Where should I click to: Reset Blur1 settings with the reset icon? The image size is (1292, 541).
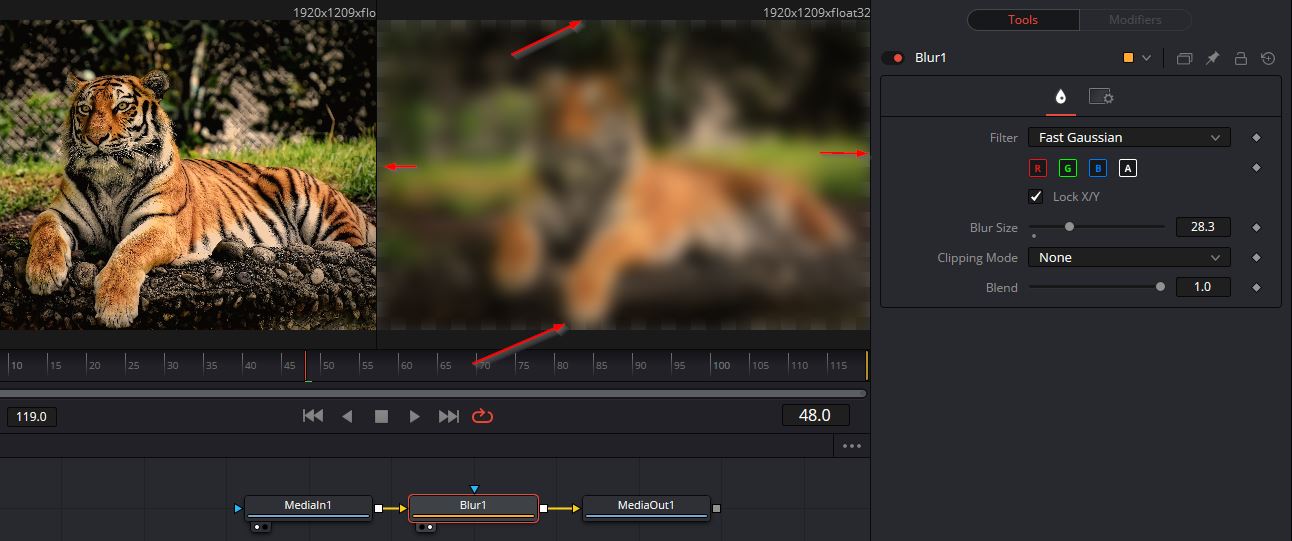coord(1268,58)
